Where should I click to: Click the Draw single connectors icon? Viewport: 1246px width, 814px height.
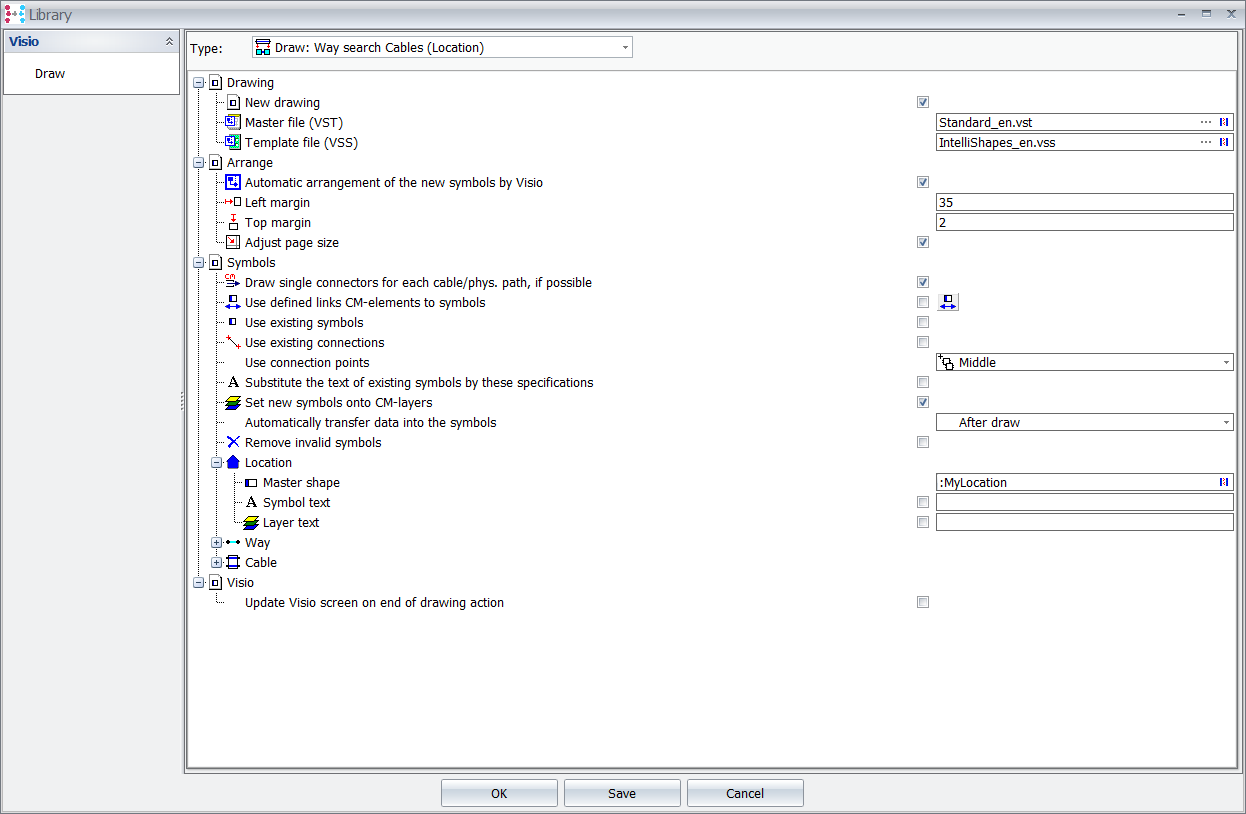(x=233, y=282)
